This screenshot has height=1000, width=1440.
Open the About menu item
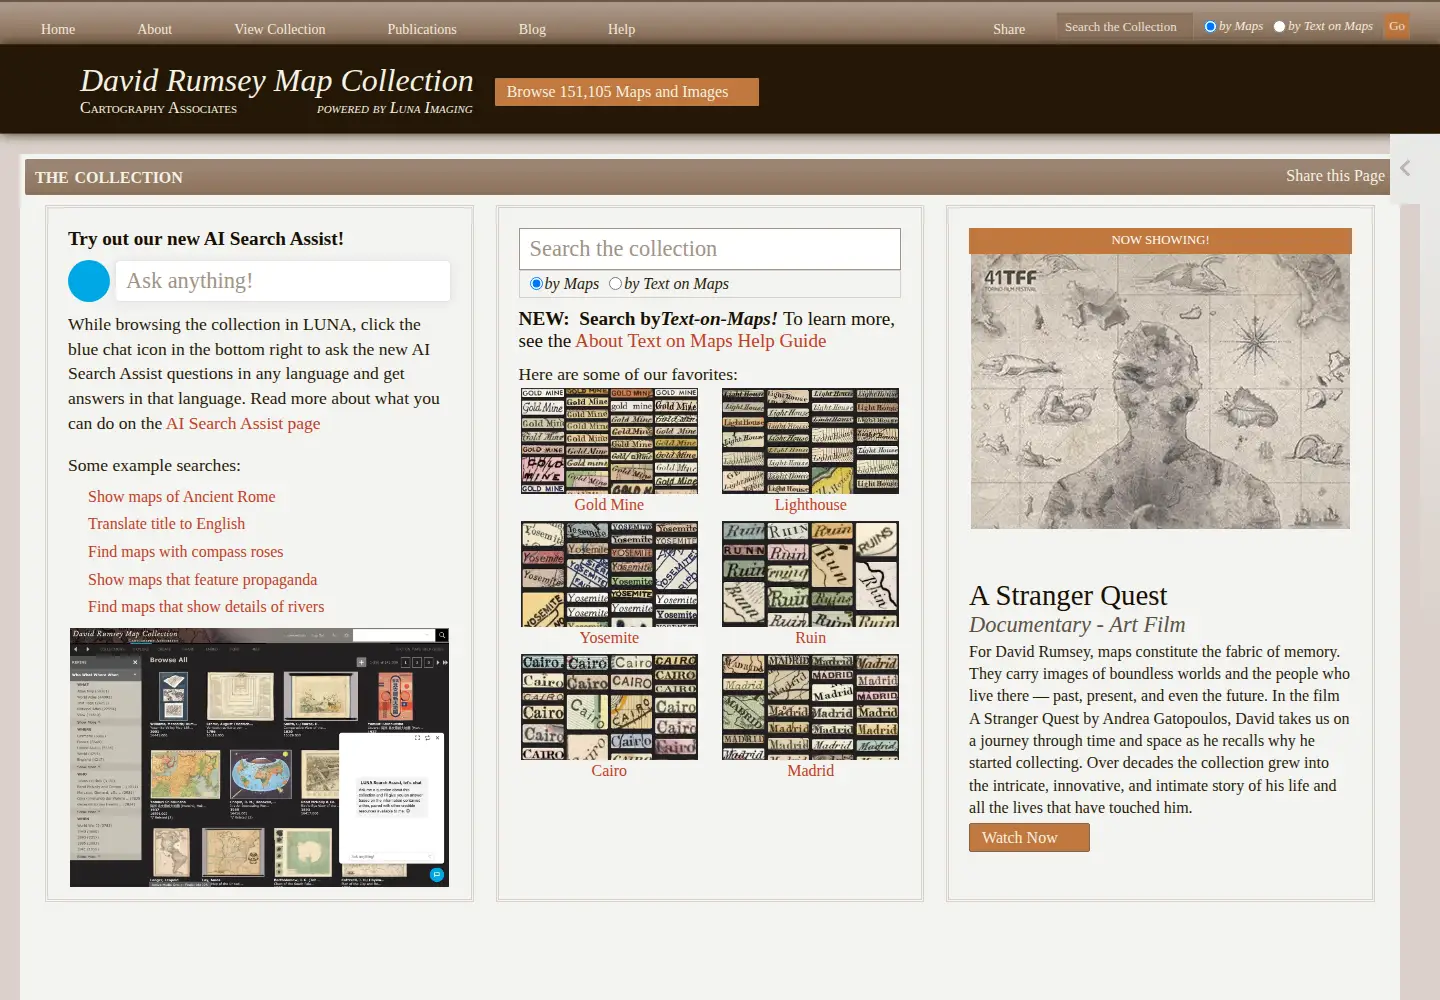pos(155,29)
